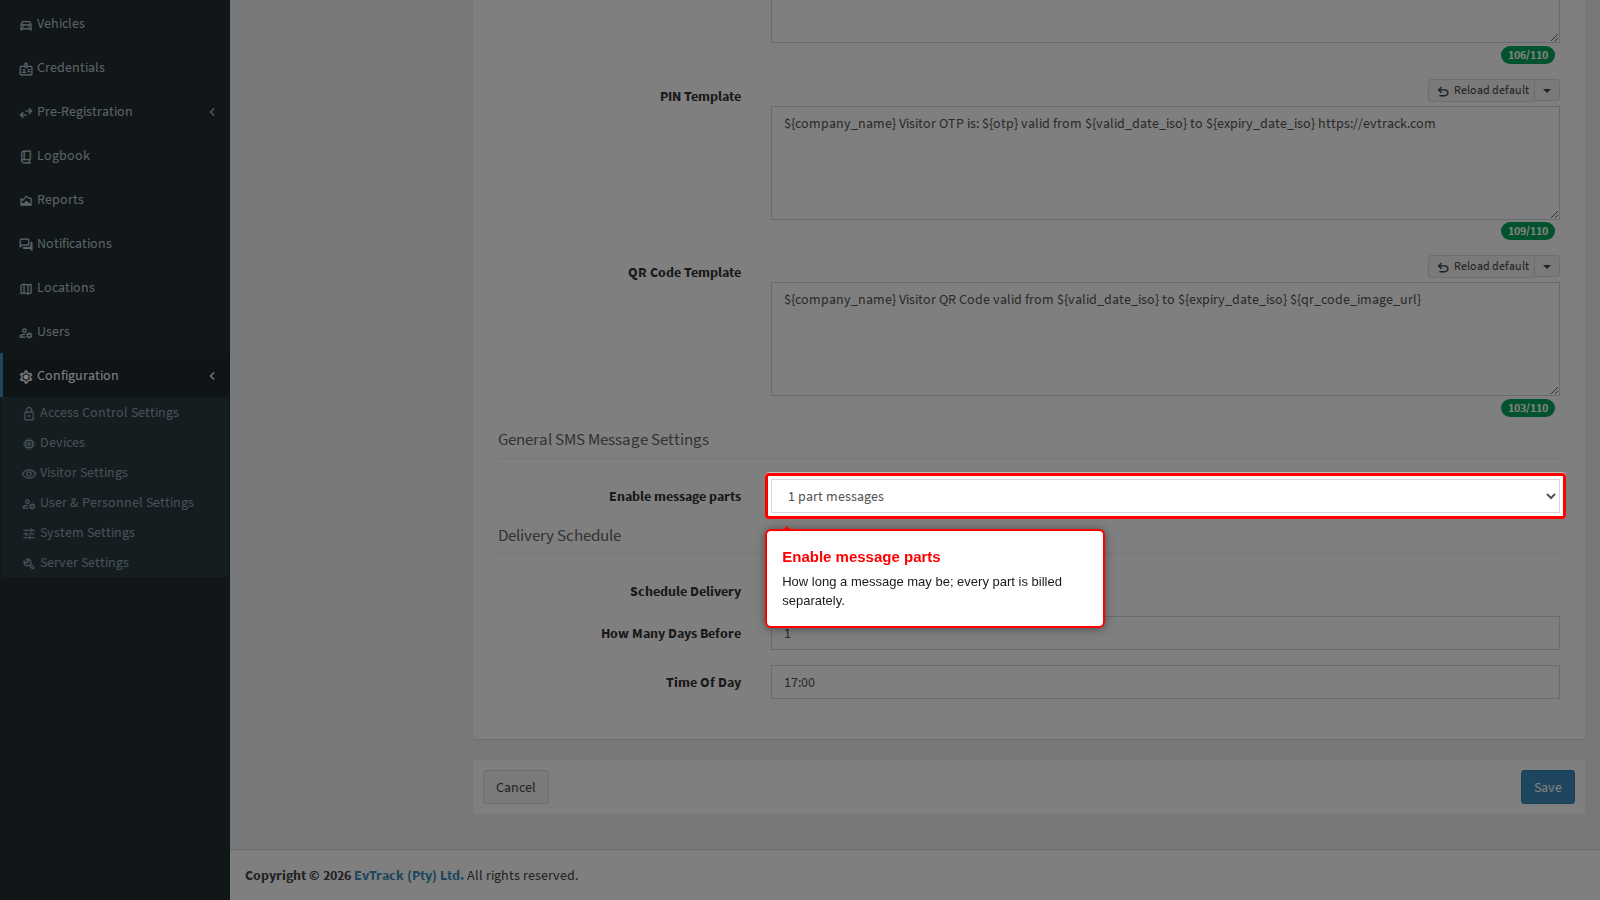Collapse the Configuration menu chevron
The height and width of the screenshot is (900, 1600).
tap(212, 376)
